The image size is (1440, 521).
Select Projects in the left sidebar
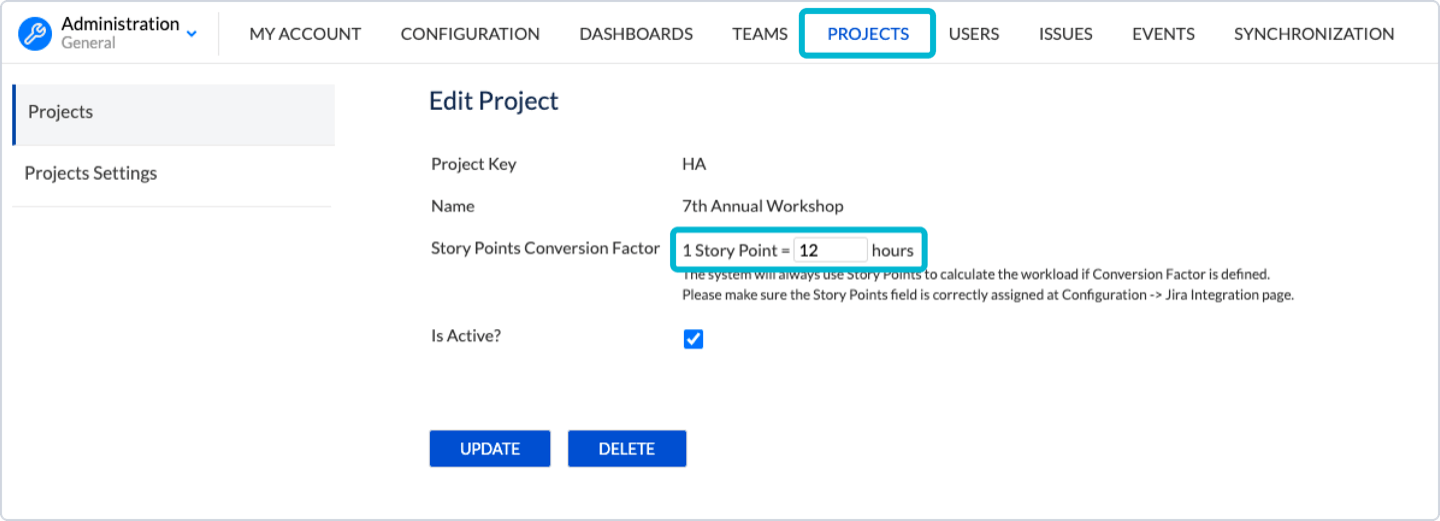pyautogui.click(x=173, y=112)
